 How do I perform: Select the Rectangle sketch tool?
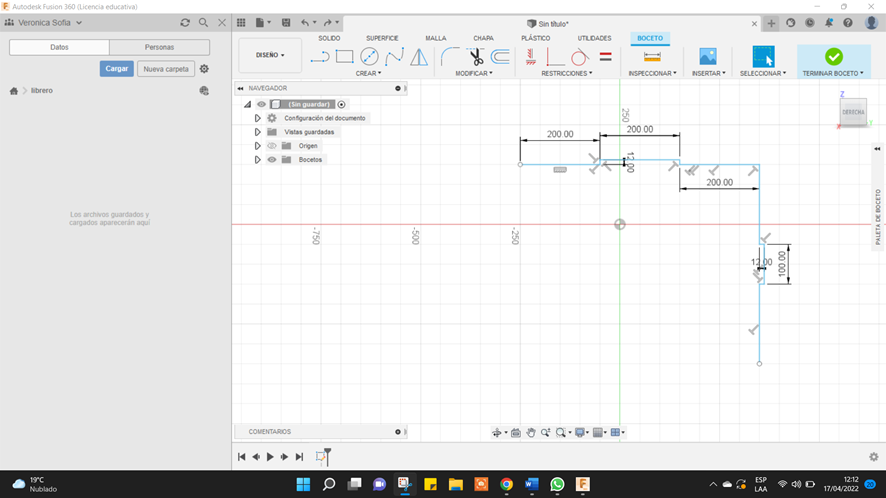[x=344, y=57]
